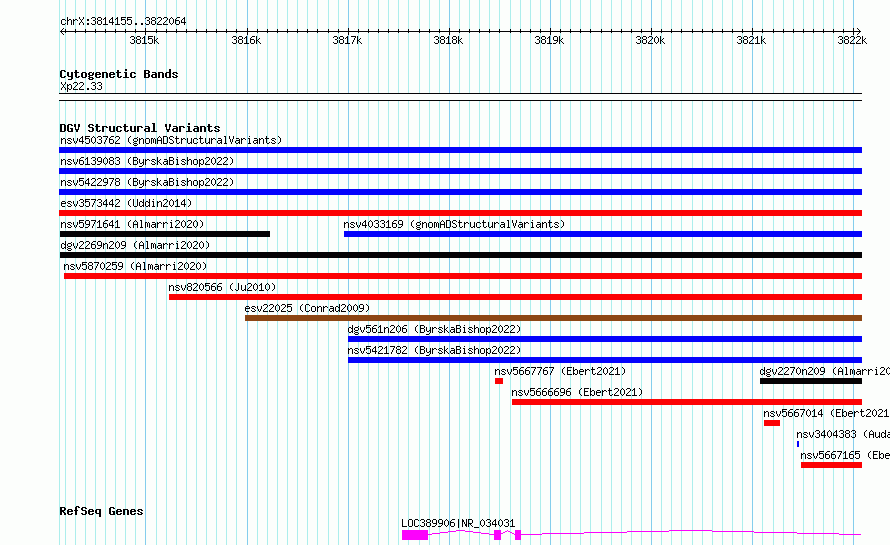Click the dgv2269n209 (Almarri2020) label
This screenshot has height=545, width=890.
click(135, 245)
